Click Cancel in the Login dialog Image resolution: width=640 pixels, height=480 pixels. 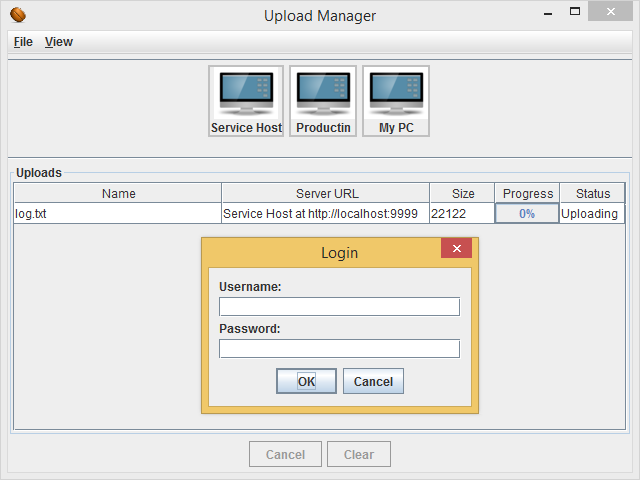coord(373,381)
